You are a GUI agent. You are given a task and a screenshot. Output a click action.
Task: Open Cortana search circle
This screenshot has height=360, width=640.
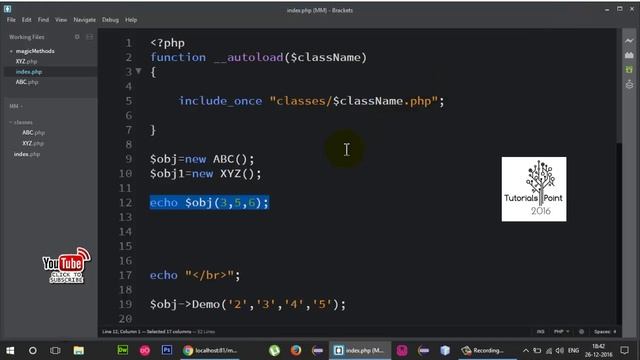pyautogui.click(x=33, y=350)
